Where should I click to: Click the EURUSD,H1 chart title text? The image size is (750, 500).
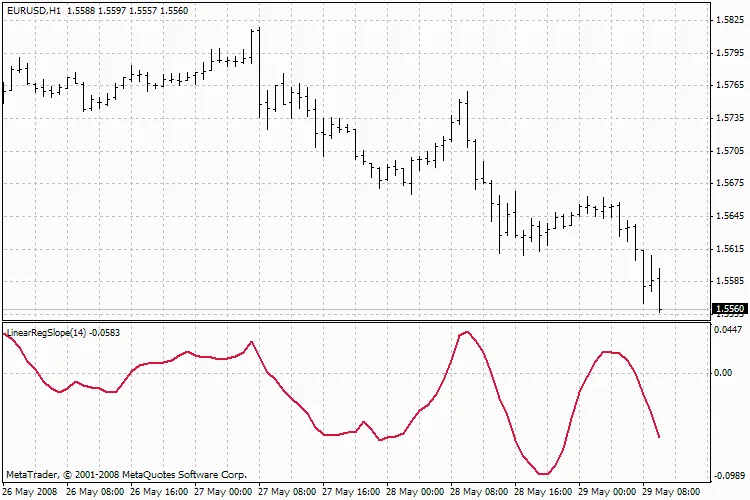[x=31, y=9]
